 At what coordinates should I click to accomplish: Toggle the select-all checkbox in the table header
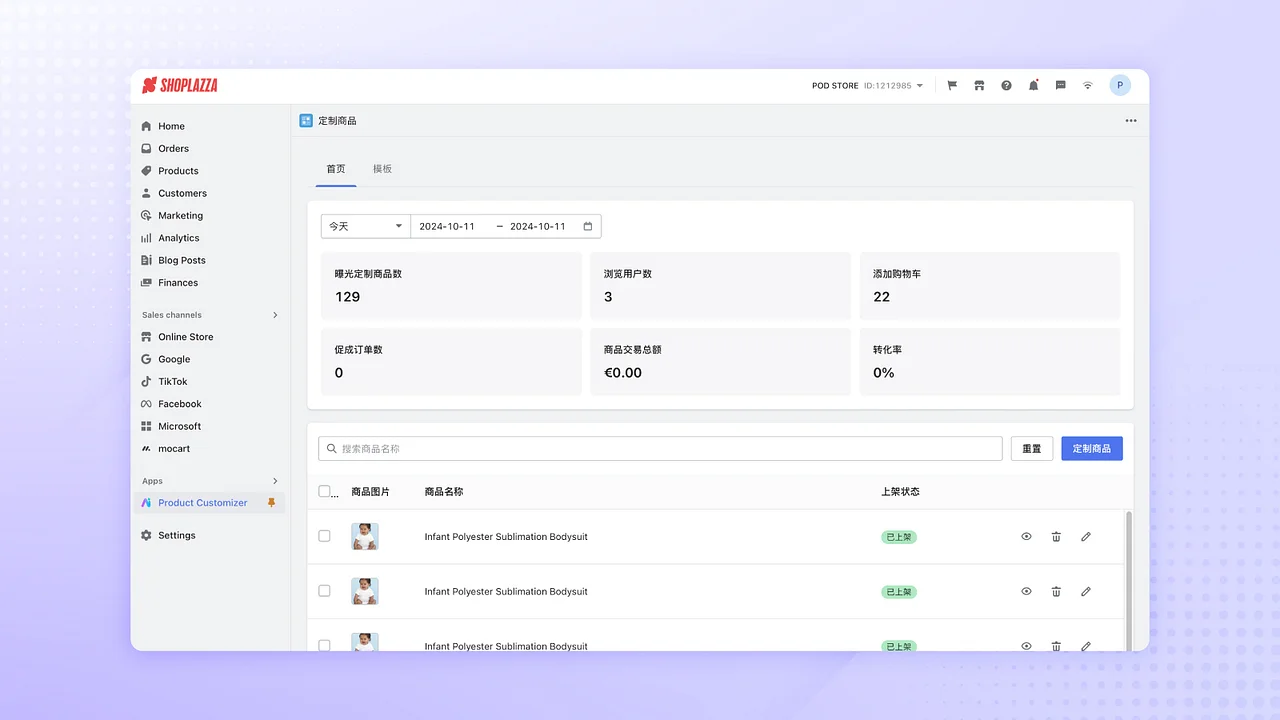tap(324, 491)
